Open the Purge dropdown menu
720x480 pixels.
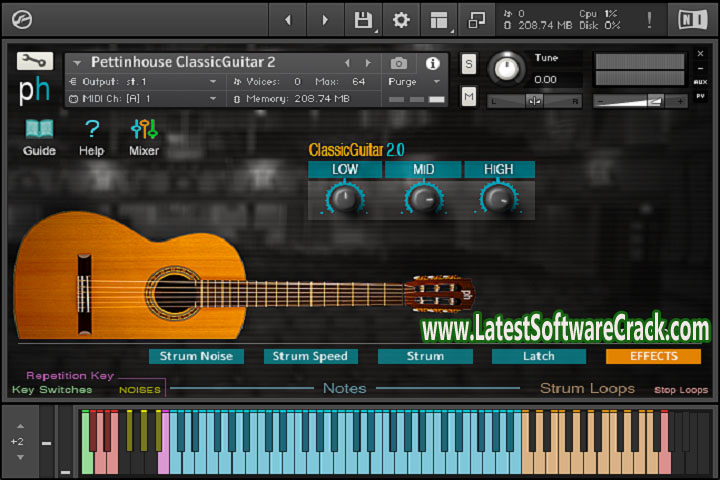coord(415,81)
